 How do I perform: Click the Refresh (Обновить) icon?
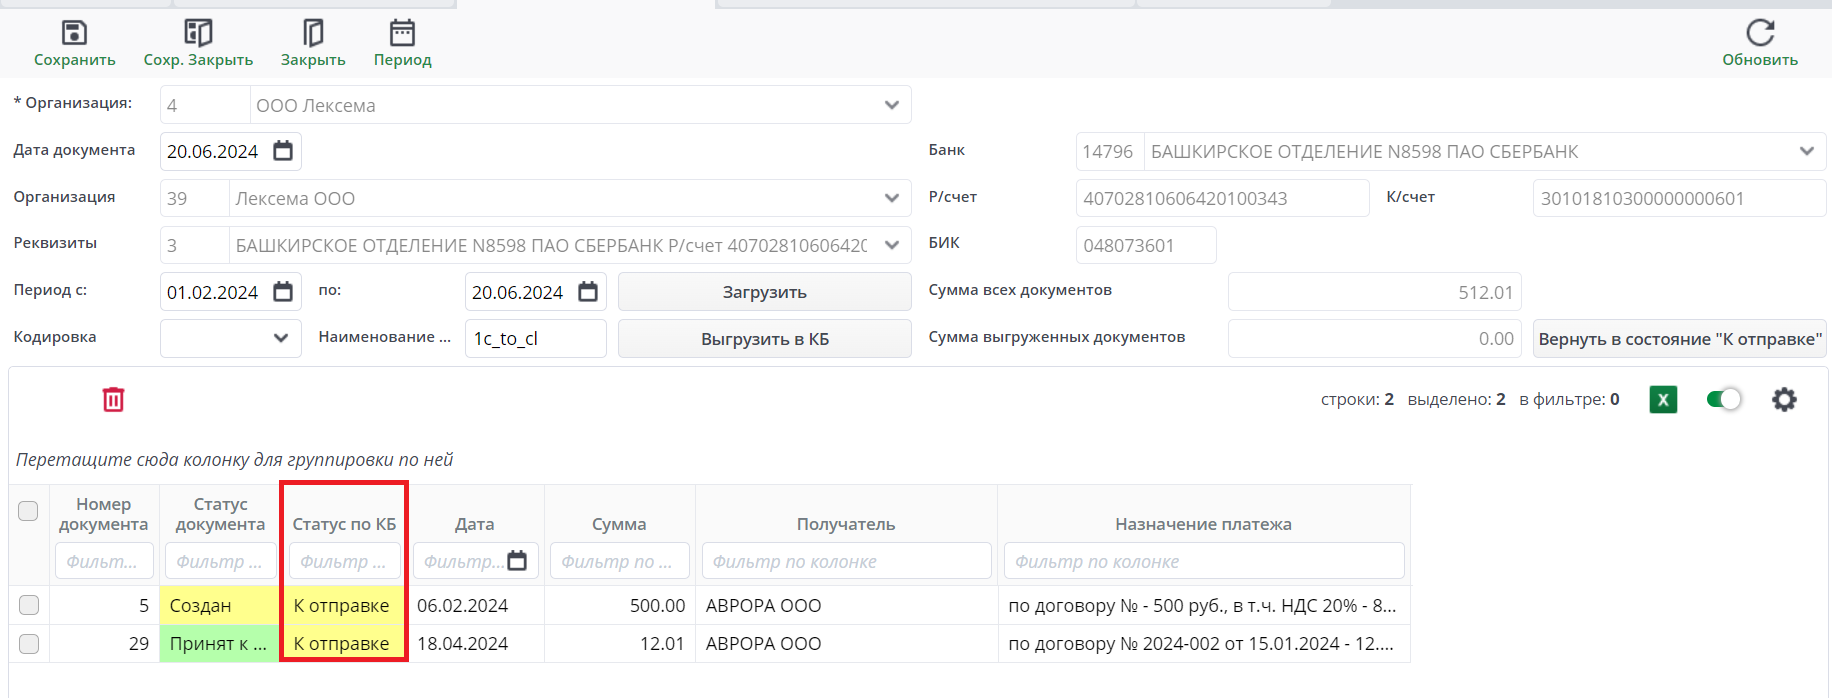tap(1759, 34)
